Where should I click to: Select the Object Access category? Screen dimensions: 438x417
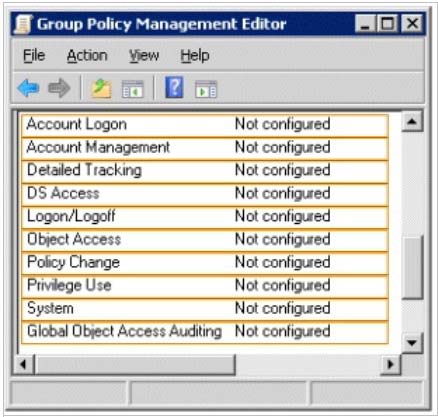[x=205, y=240]
